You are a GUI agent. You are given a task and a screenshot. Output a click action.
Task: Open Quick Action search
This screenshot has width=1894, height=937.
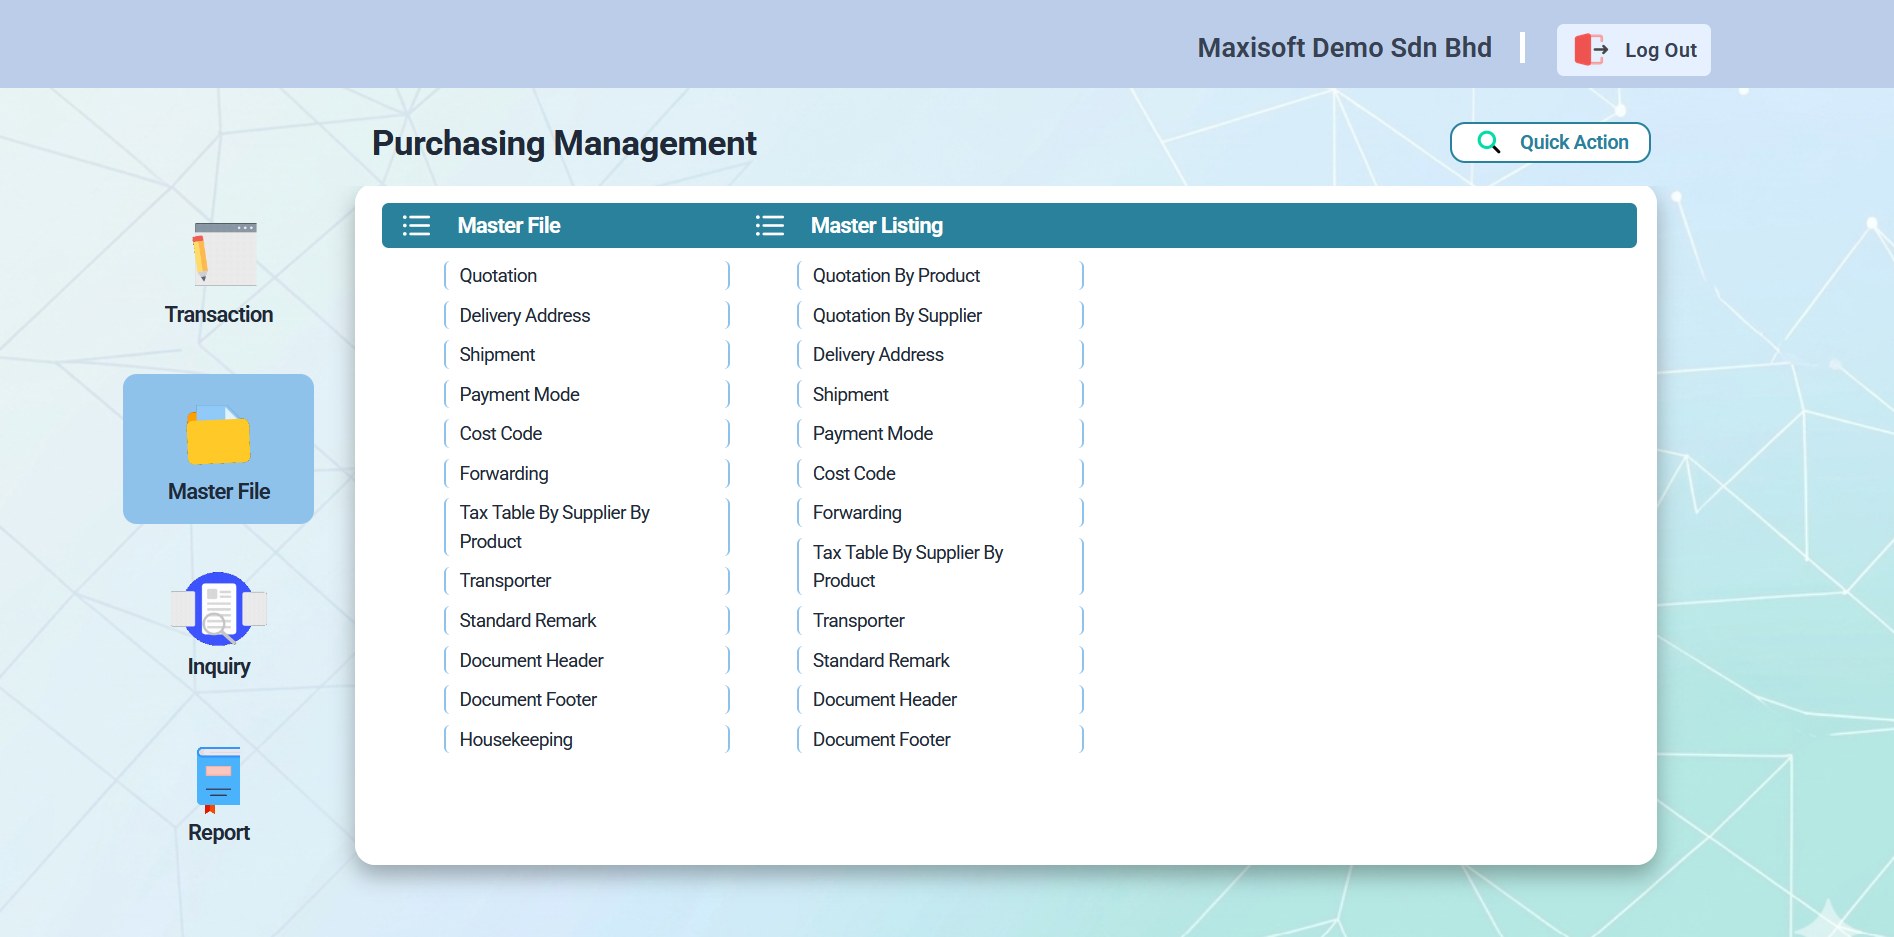[x=1550, y=142]
